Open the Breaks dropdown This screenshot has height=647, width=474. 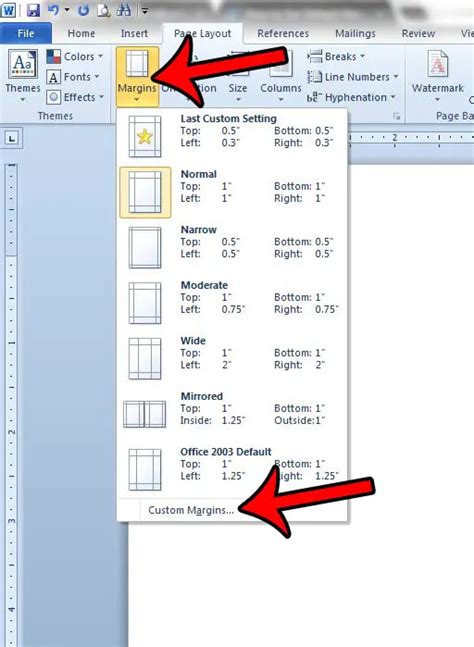336,57
